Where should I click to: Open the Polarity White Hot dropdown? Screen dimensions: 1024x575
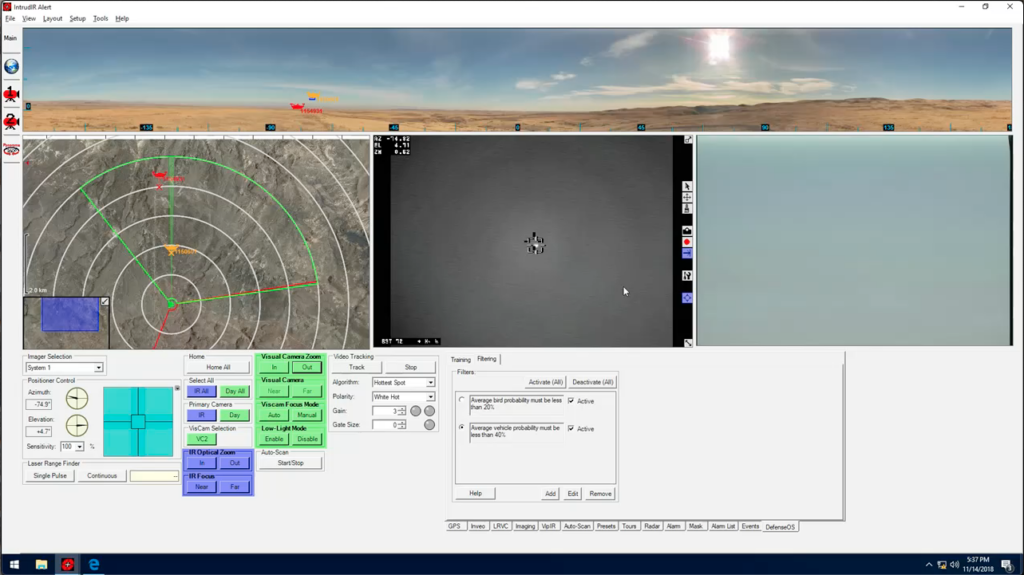(x=431, y=397)
